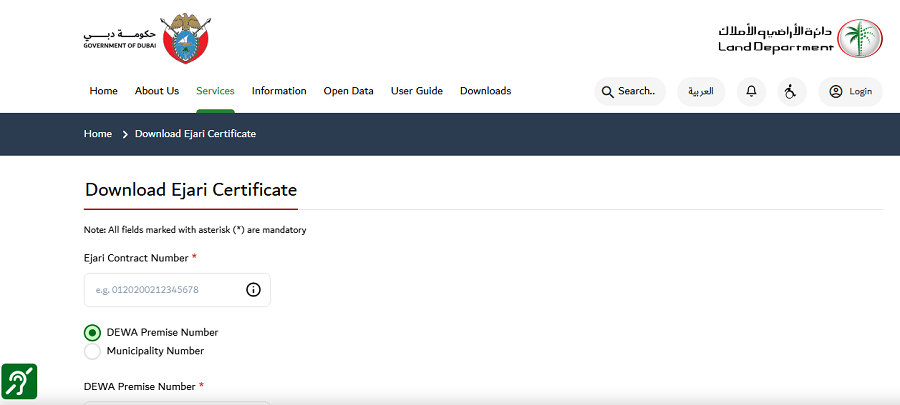The width and height of the screenshot is (900, 405).
Task: Select Municipality Number radio option
Action: point(93,351)
